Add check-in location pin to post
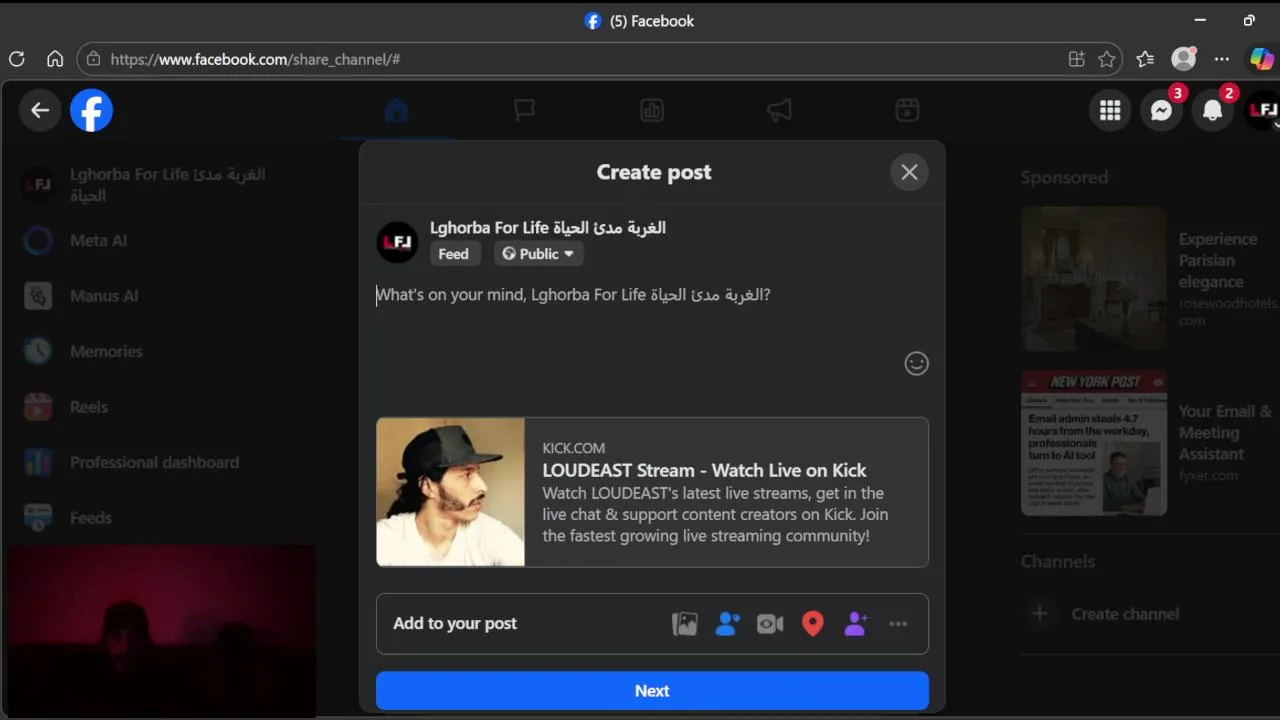 [813, 624]
